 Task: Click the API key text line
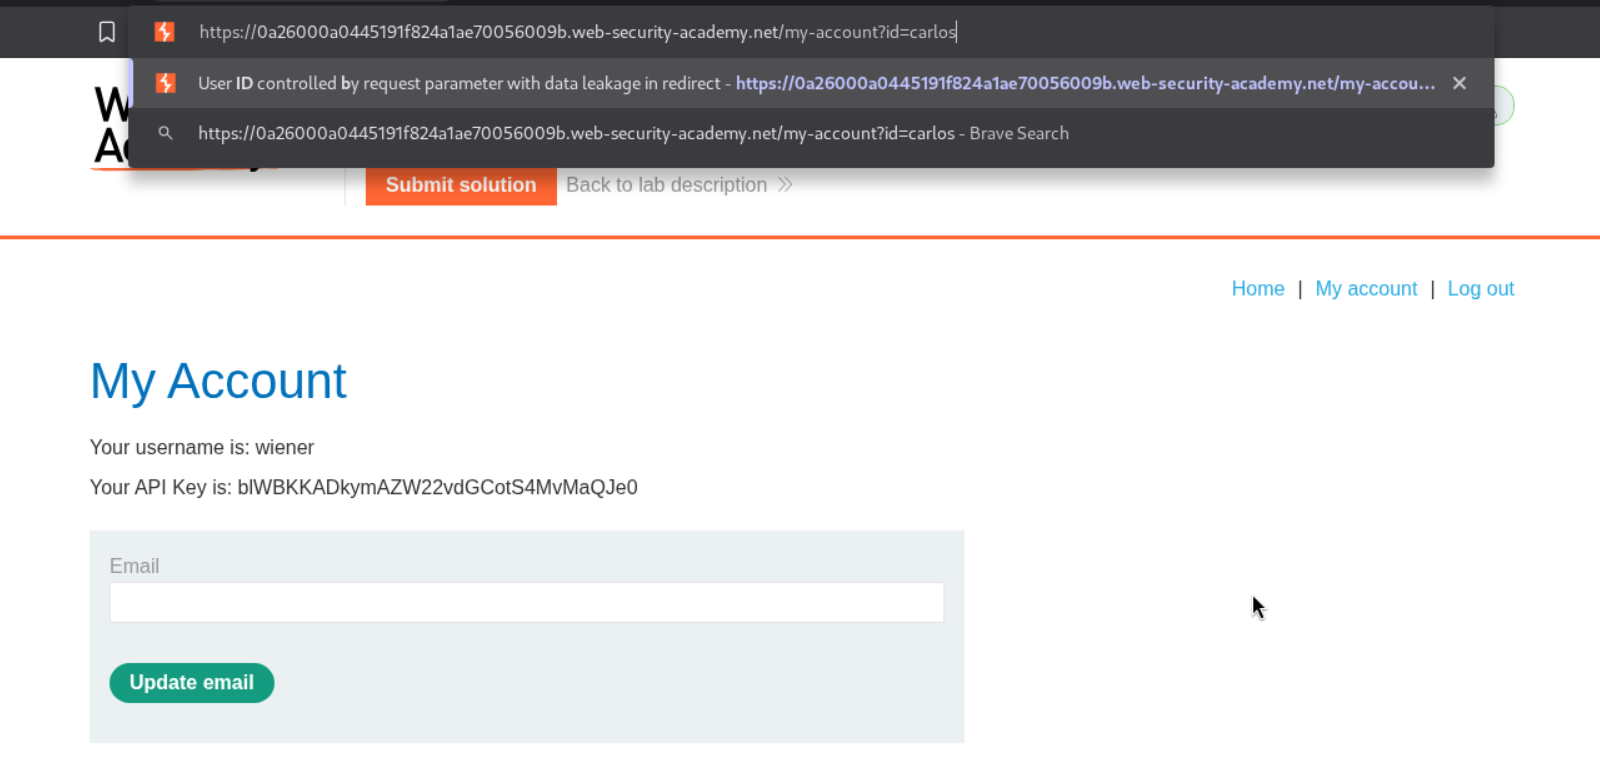click(x=363, y=488)
